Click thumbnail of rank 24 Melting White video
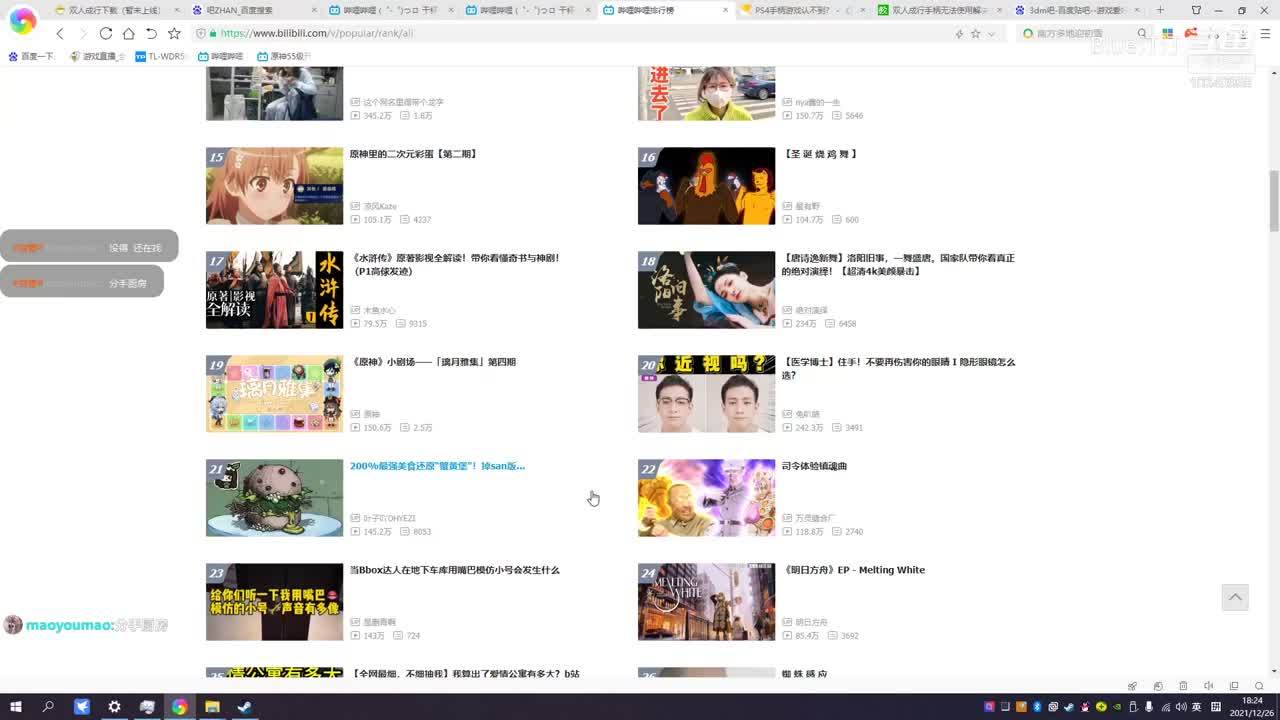1280x720 pixels. 706,602
